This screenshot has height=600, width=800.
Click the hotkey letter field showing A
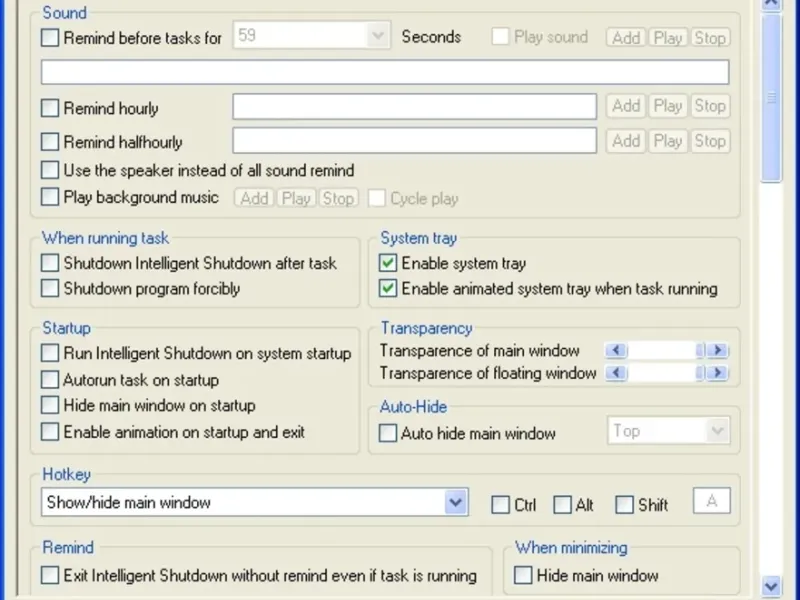pyautogui.click(x=712, y=501)
